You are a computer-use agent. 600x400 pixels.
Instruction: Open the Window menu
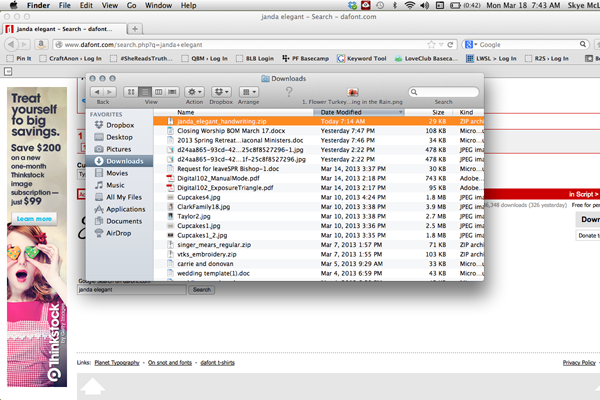(x=158, y=5)
